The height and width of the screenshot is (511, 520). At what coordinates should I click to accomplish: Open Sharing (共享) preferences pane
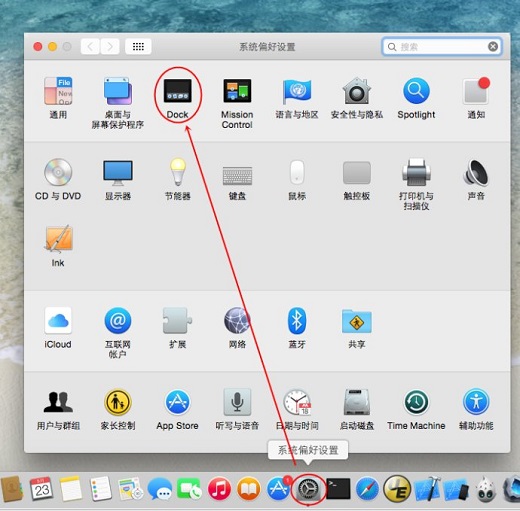(x=357, y=328)
